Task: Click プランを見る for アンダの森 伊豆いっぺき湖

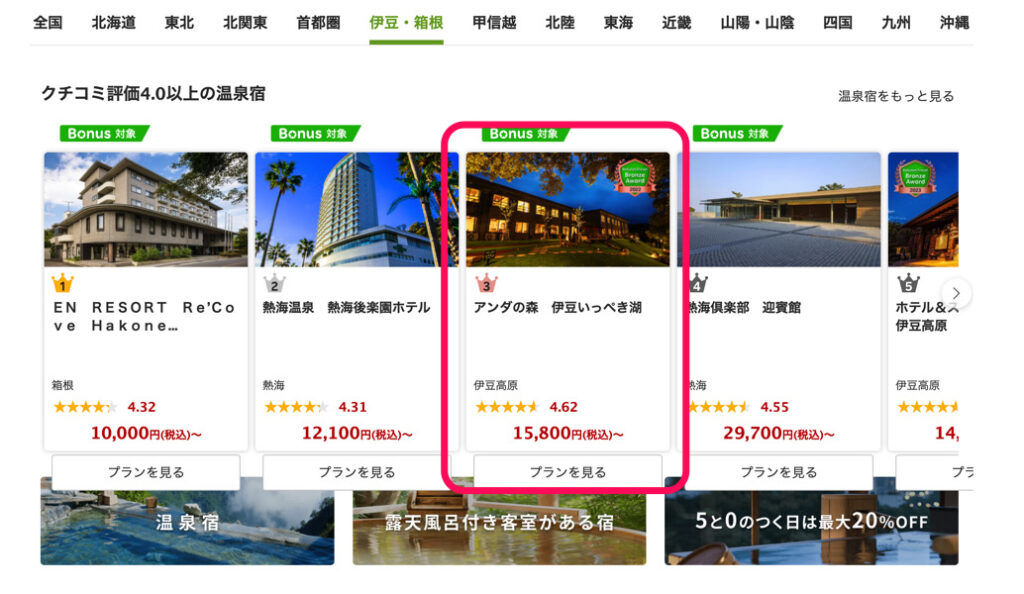Action: [x=568, y=472]
